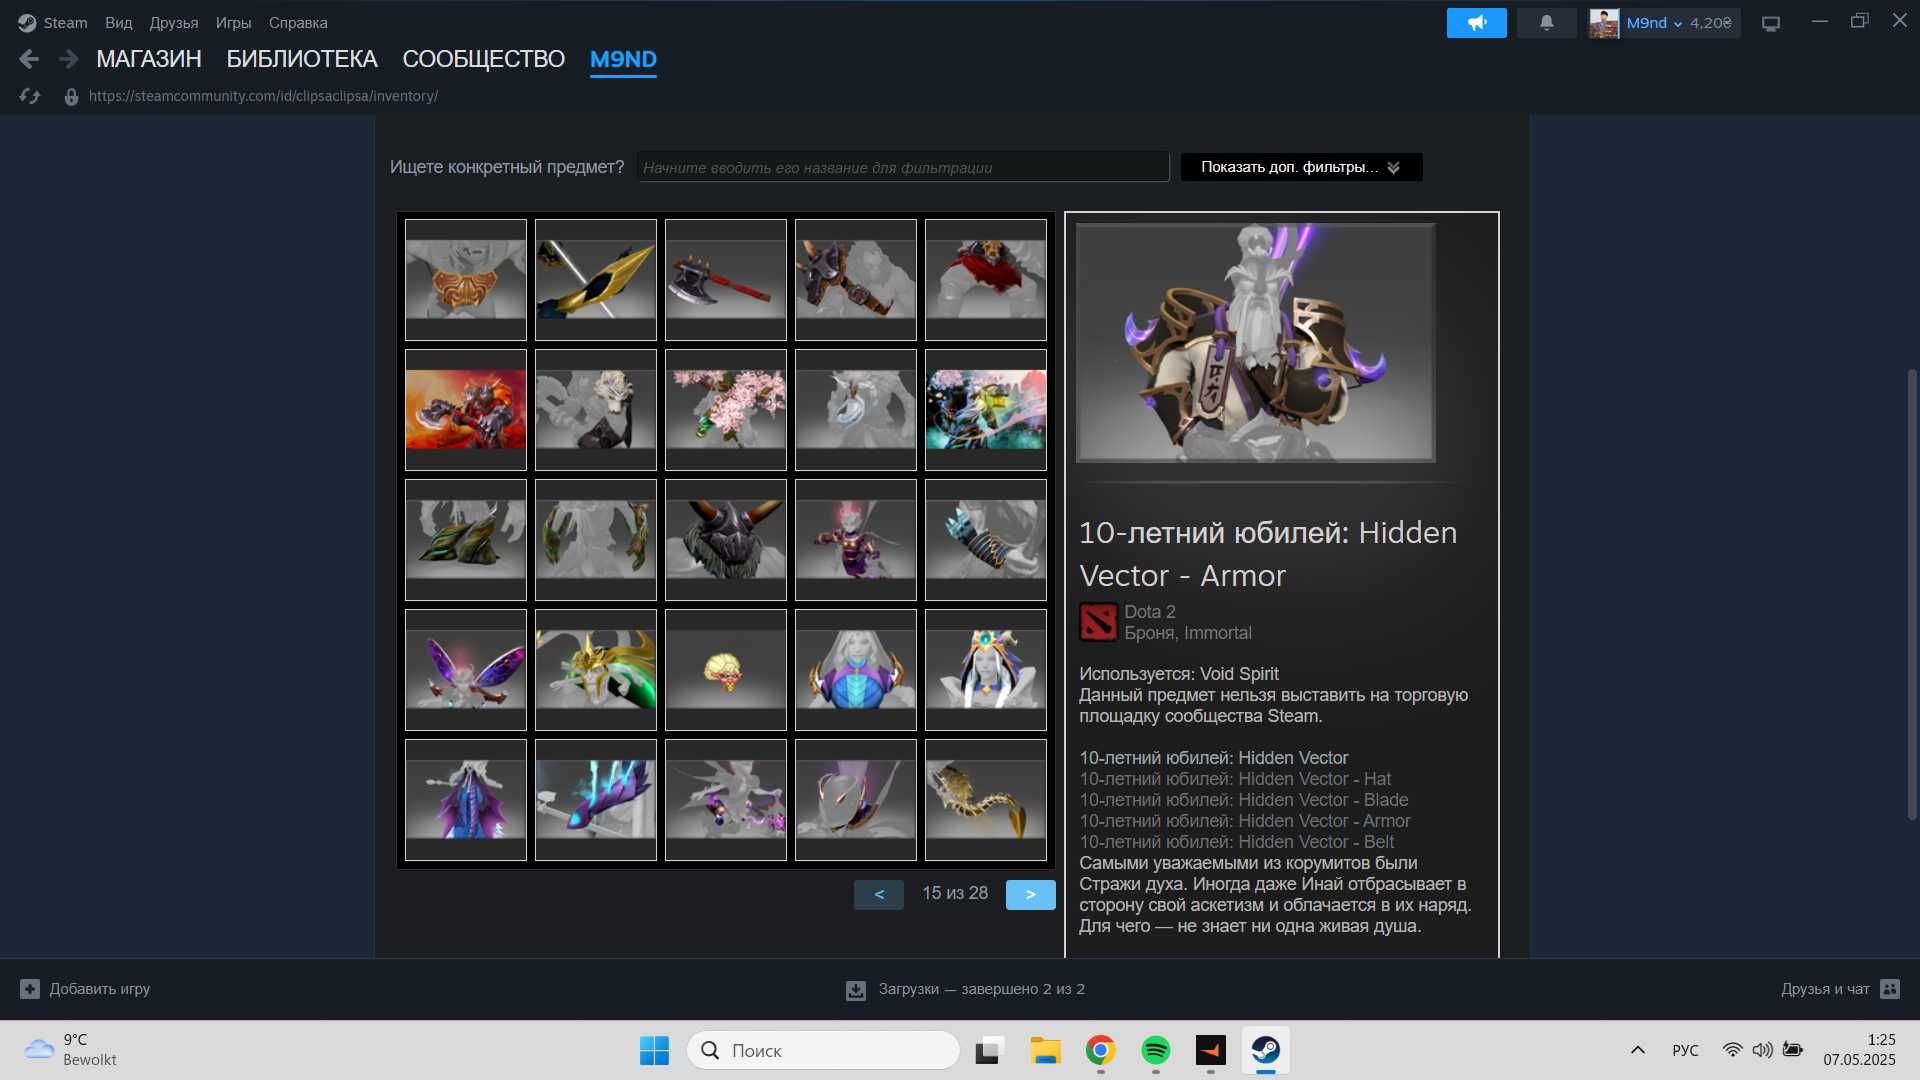Open the Windows Start menu

654,1050
